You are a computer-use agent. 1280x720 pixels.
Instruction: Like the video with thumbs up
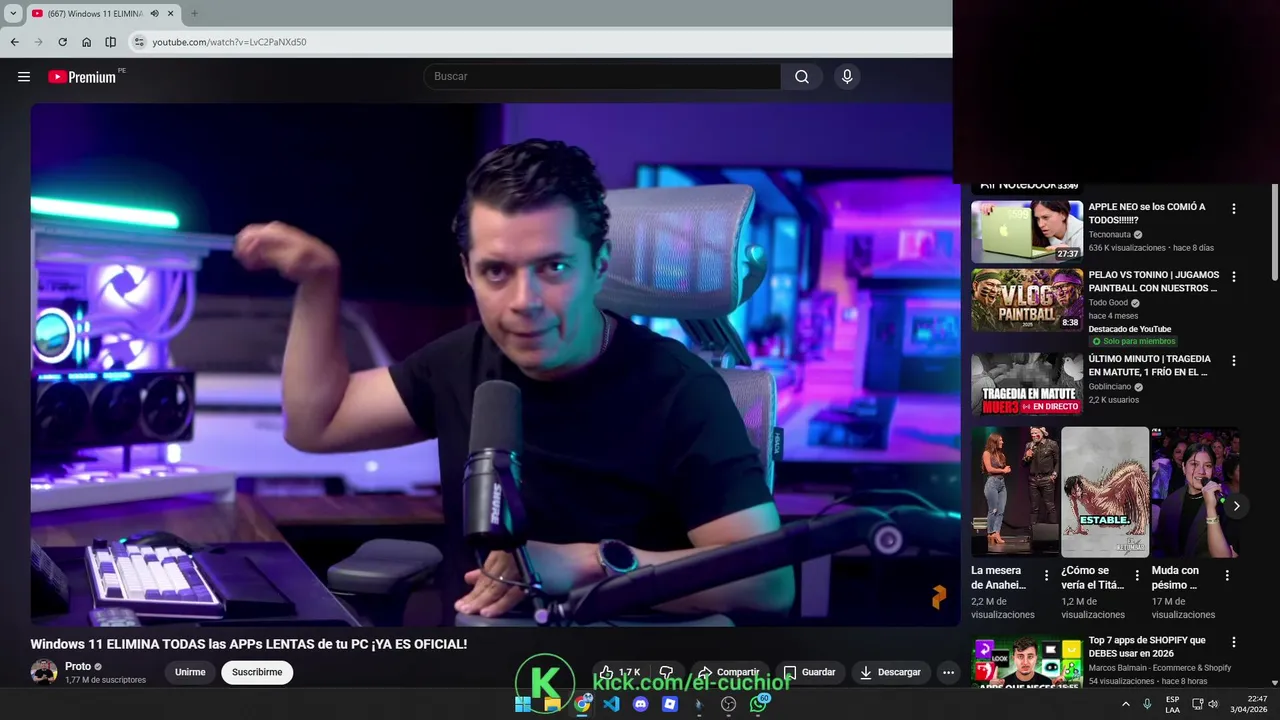pyautogui.click(x=620, y=672)
